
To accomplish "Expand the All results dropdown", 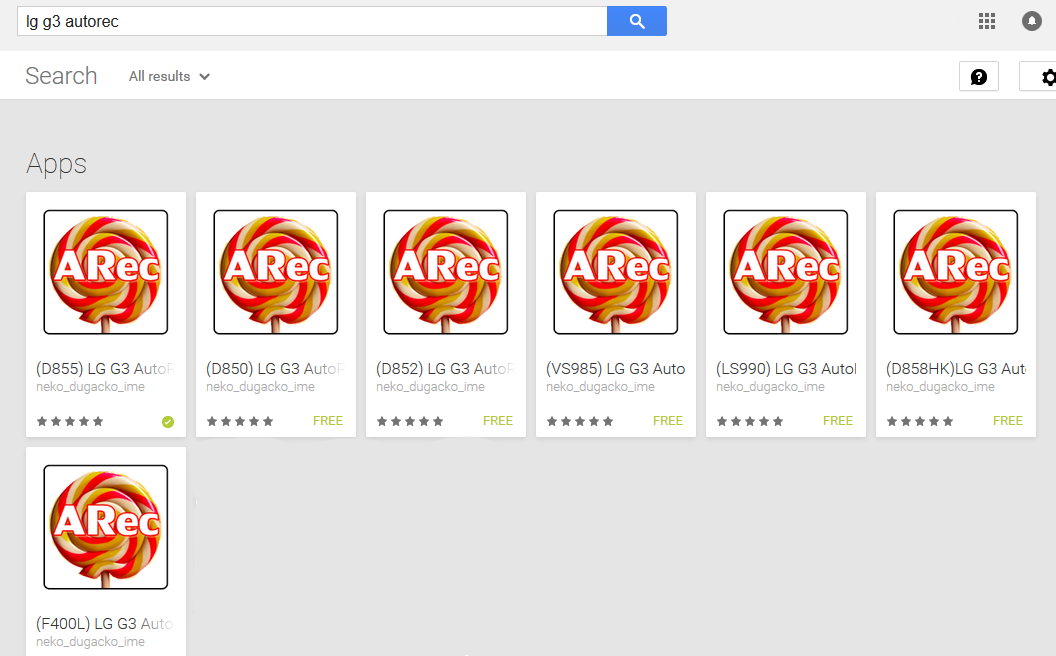I will [169, 76].
